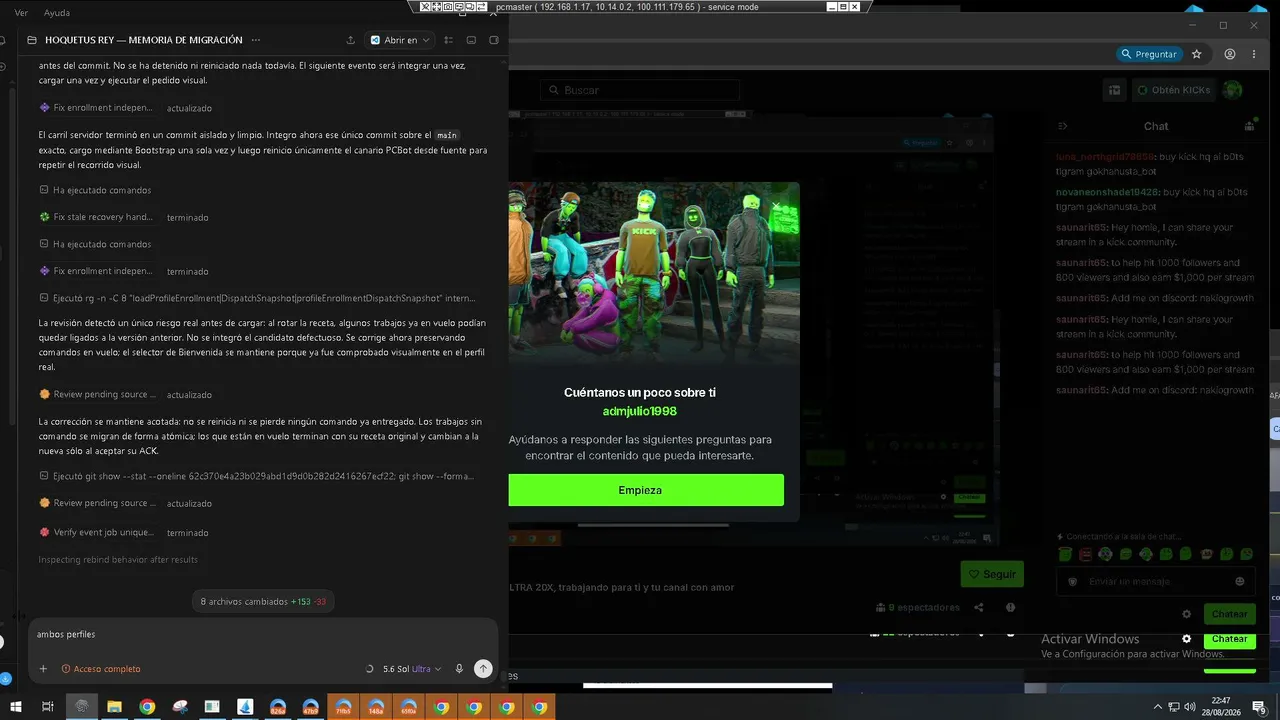Image resolution: width=1280 pixels, height=720 pixels.
Task: Click the dashboard icon left of Obtén KICKs
Action: click(1114, 90)
